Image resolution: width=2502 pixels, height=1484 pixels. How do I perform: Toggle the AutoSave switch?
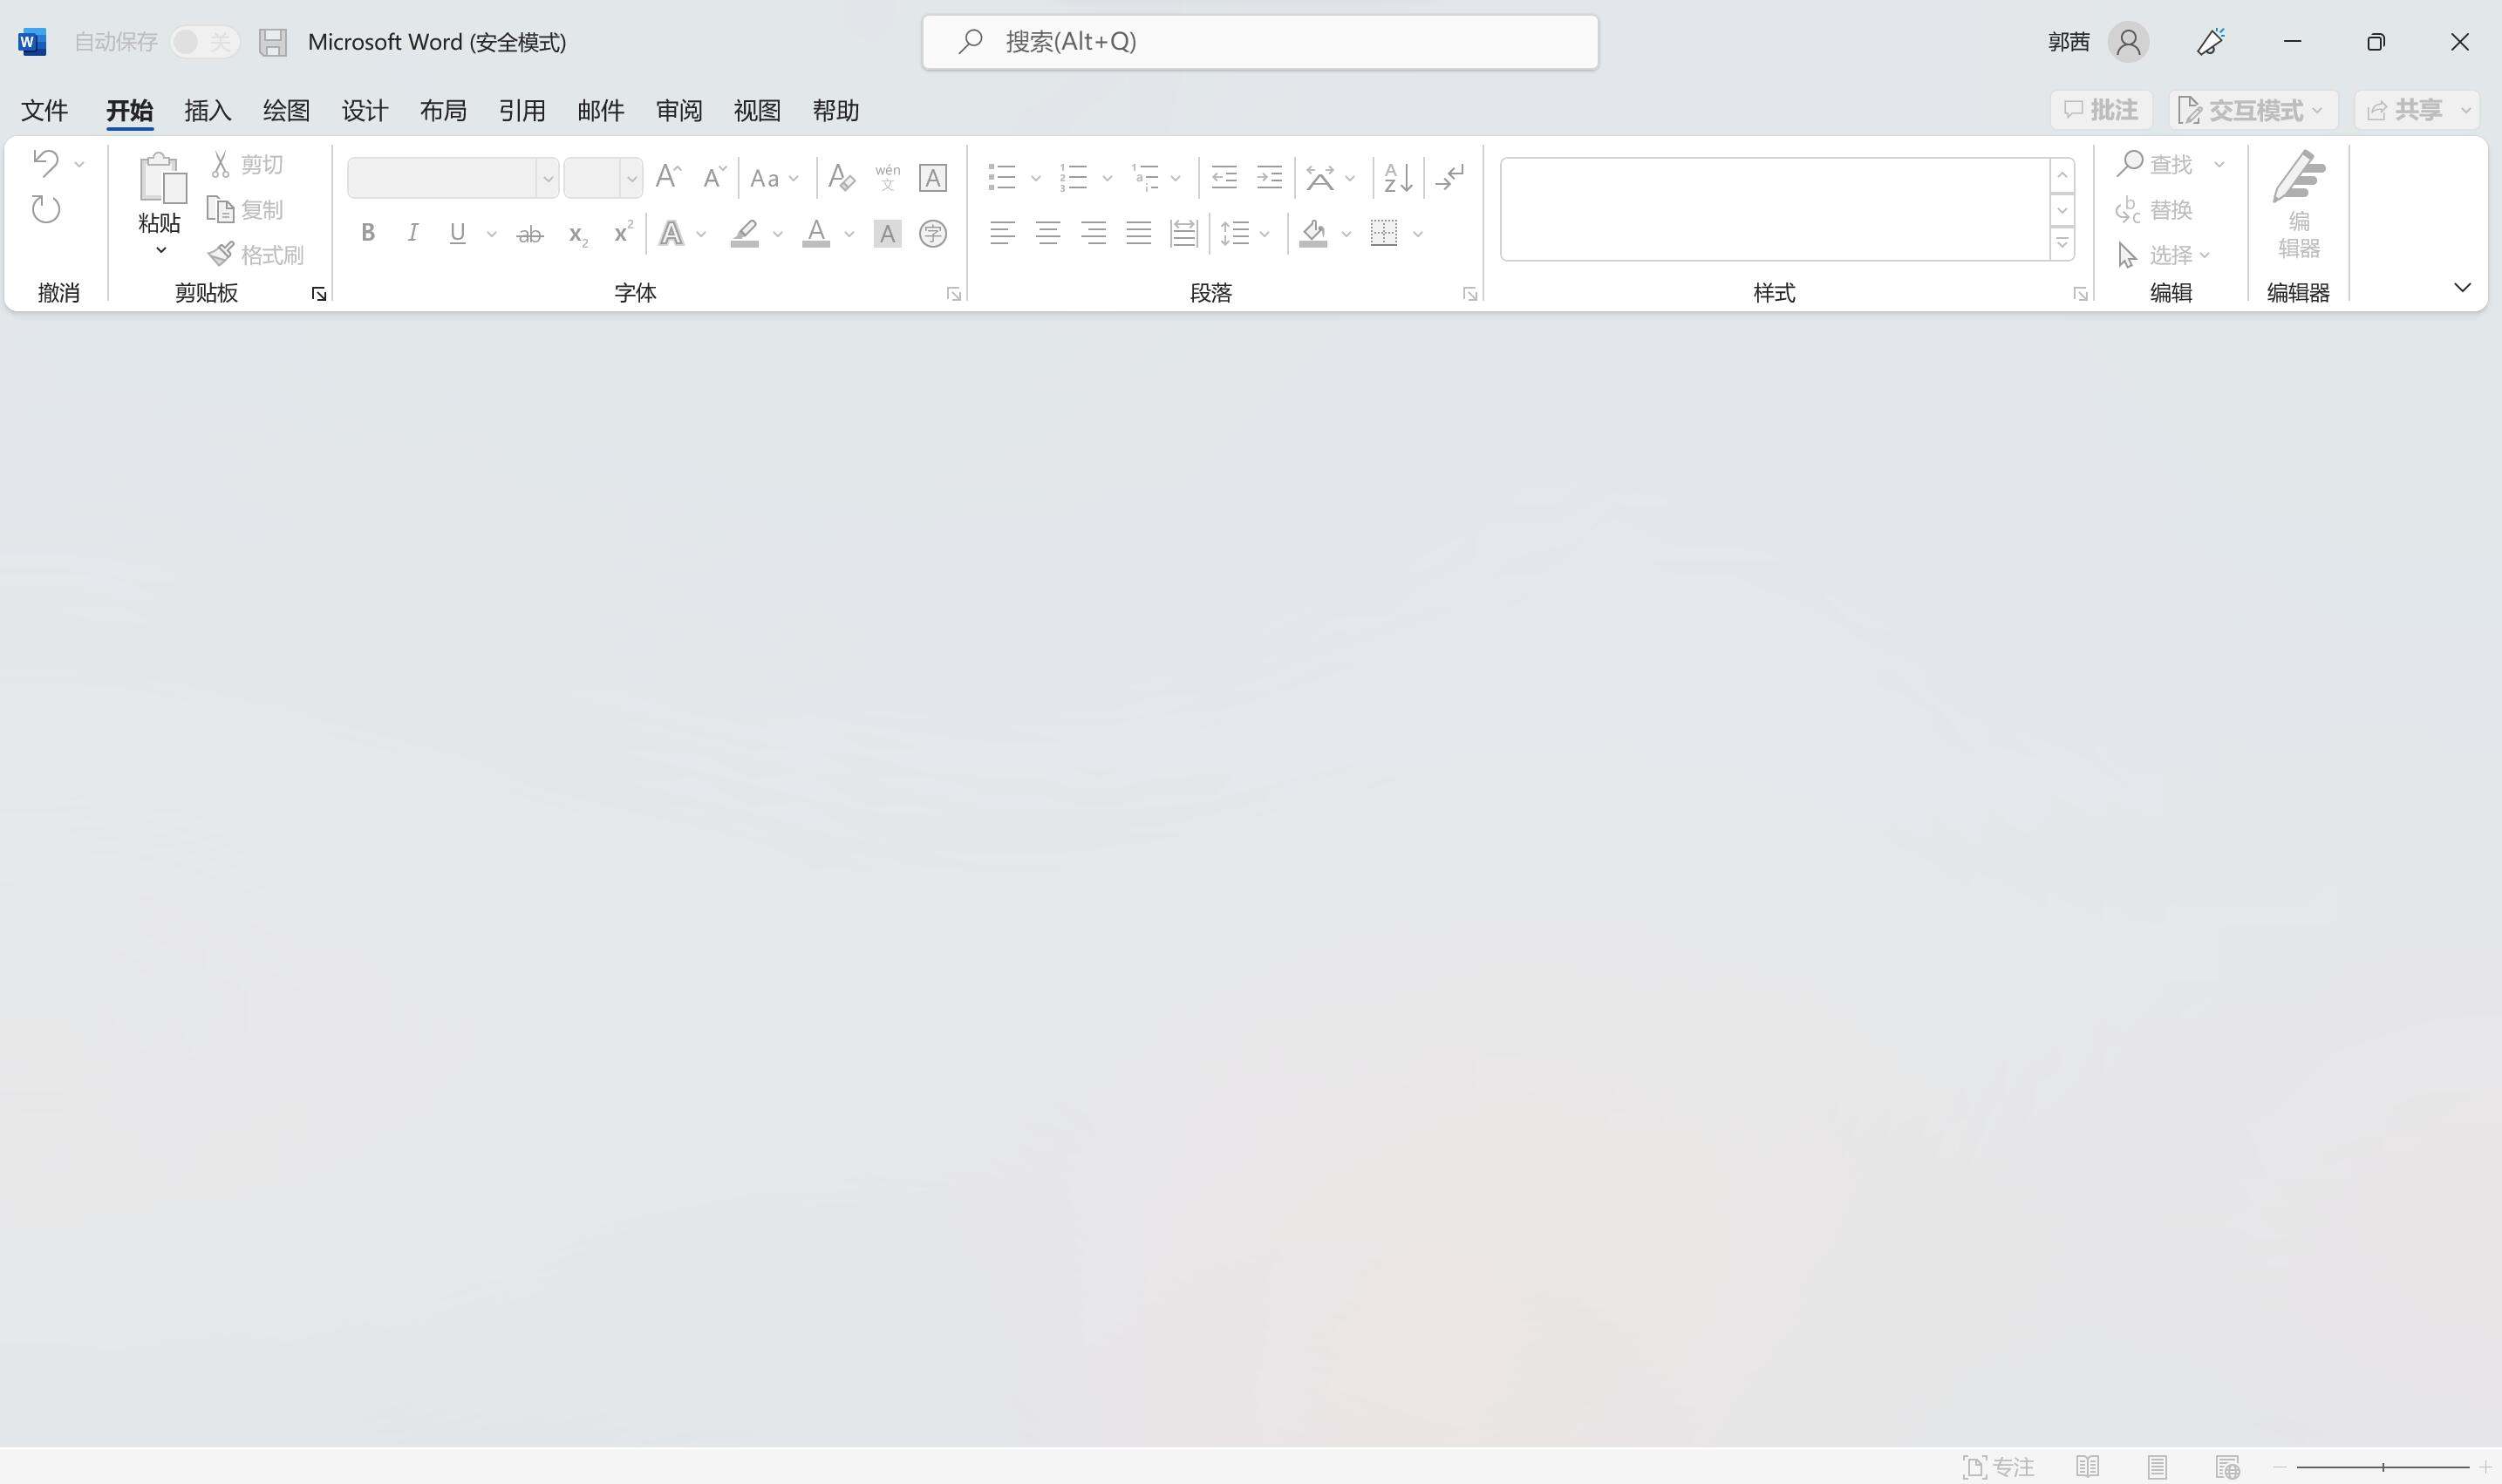coord(204,42)
